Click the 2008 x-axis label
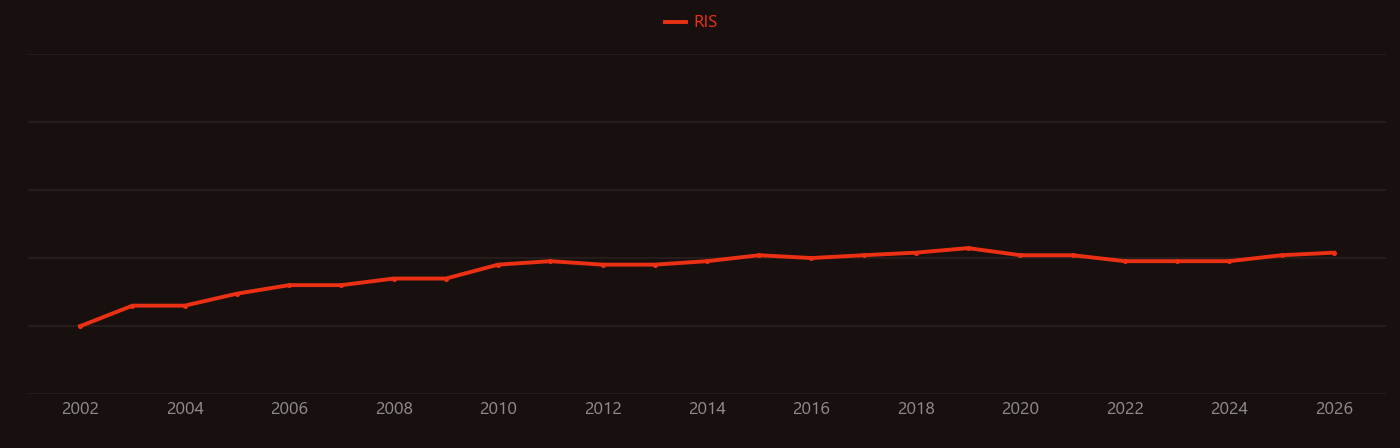 [x=394, y=409]
